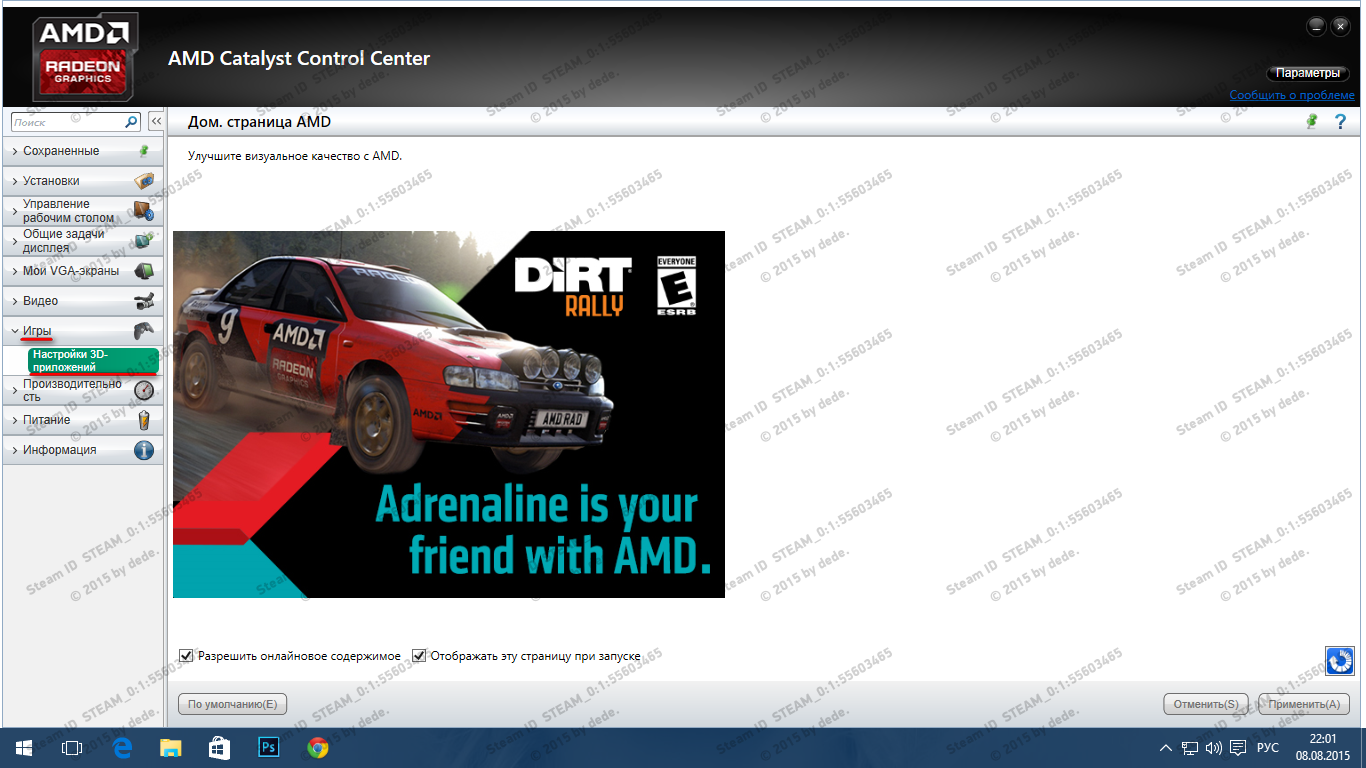The image size is (1366, 768).
Task: Click the Параметры button
Action: pyautogui.click(x=1308, y=73)
